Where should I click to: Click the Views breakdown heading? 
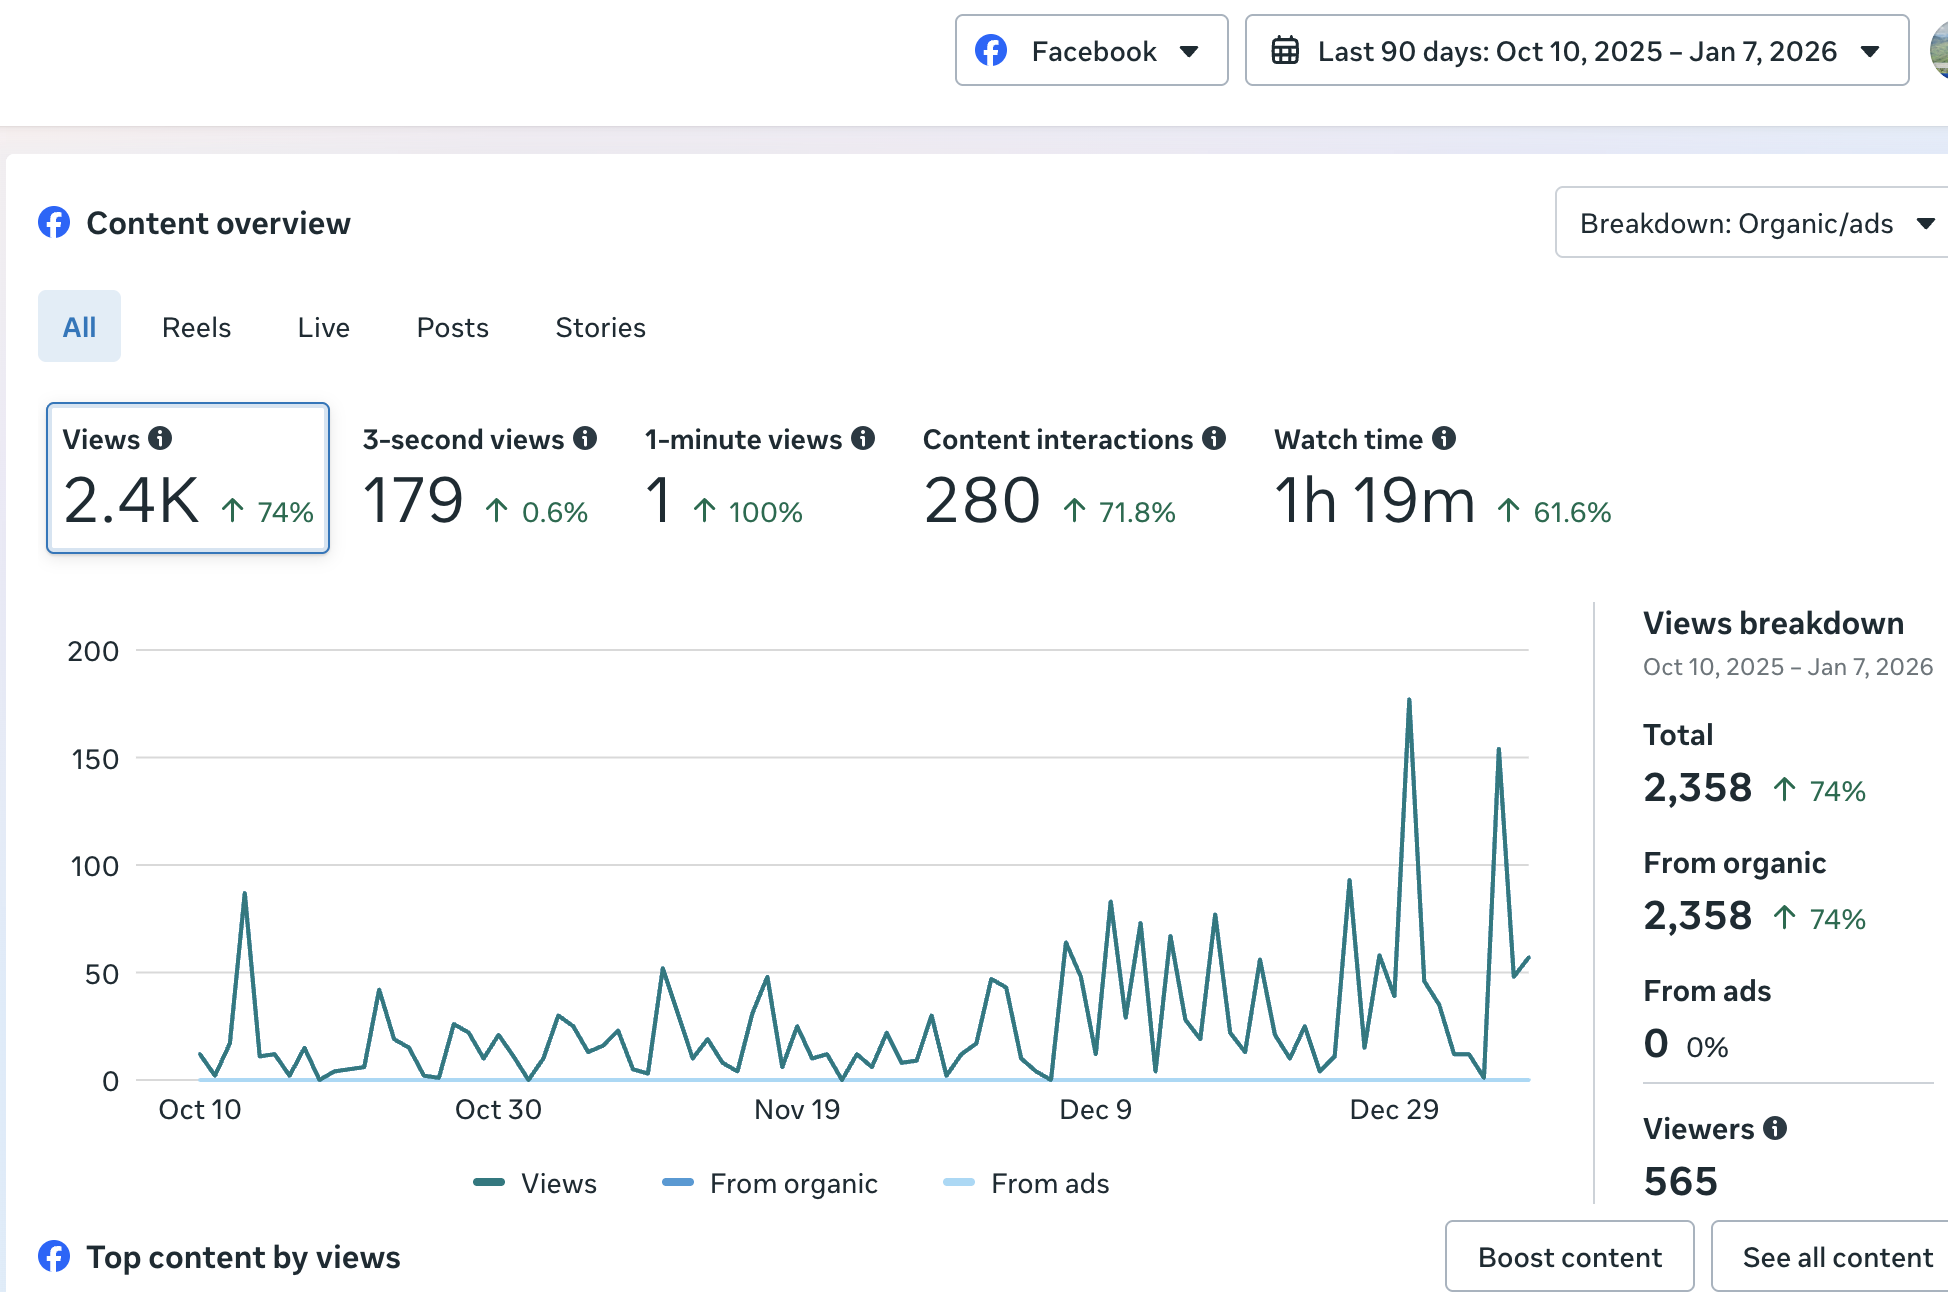pos(1773,623)
